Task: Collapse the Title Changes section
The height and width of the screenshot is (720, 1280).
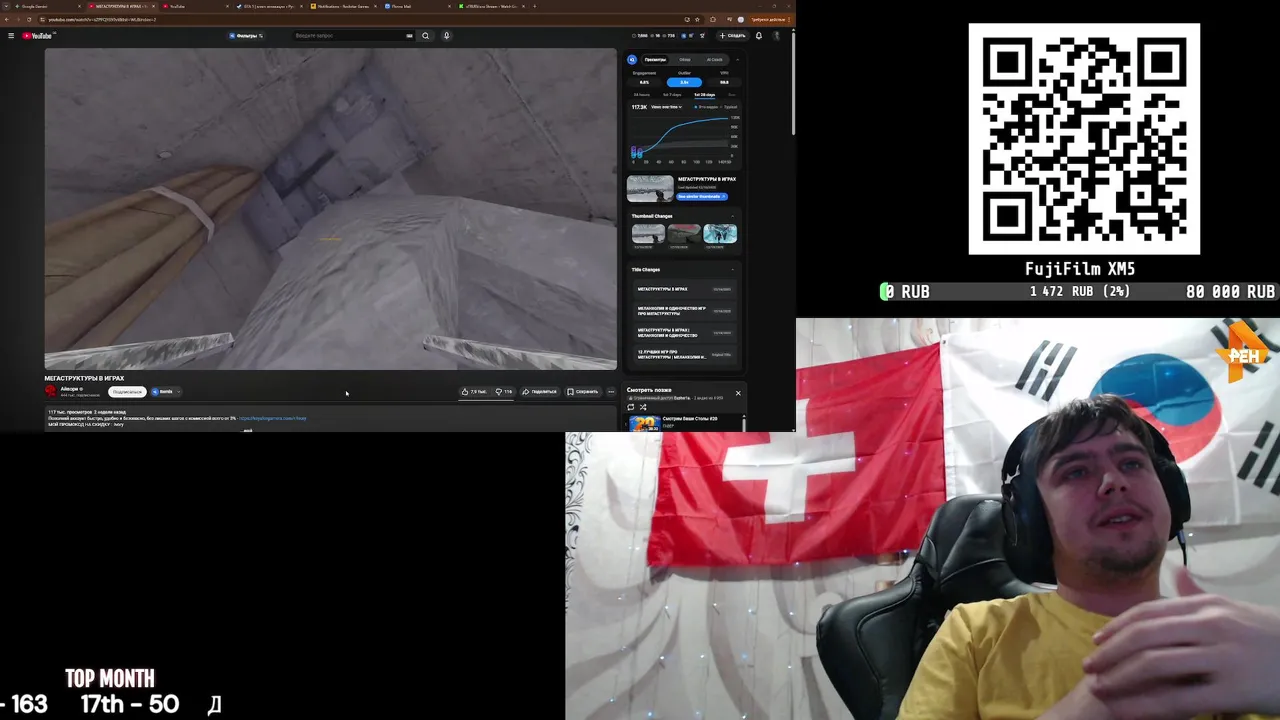Action: coord(732,269)
